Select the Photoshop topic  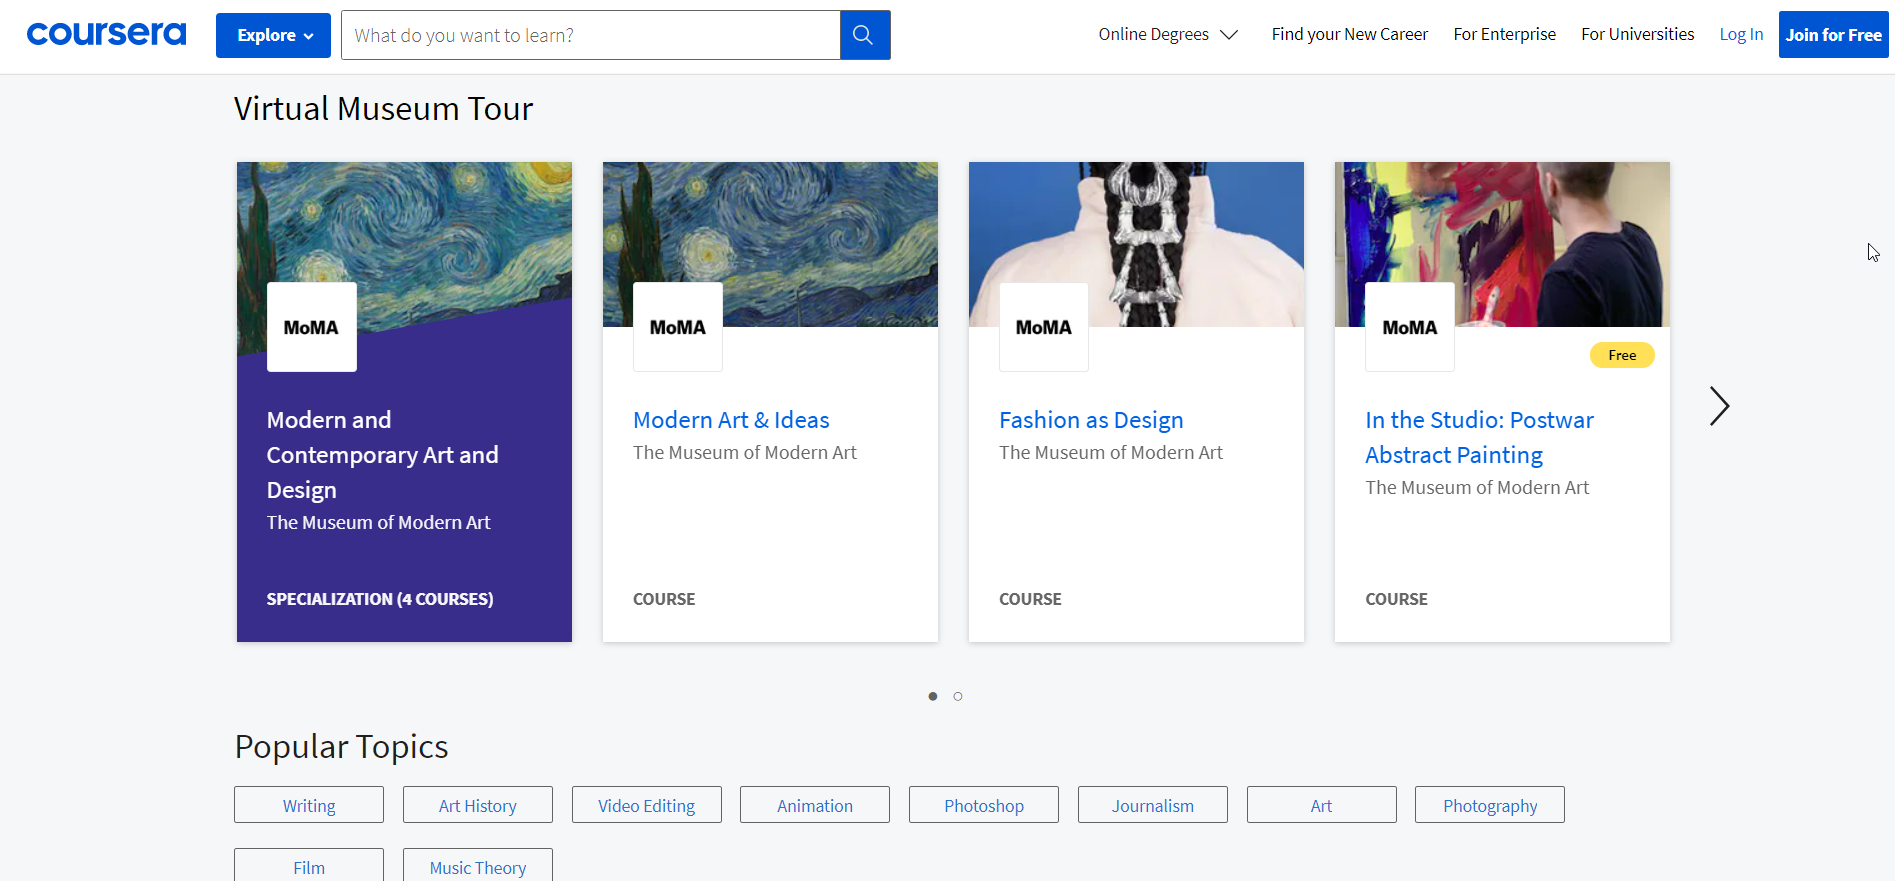984,805
